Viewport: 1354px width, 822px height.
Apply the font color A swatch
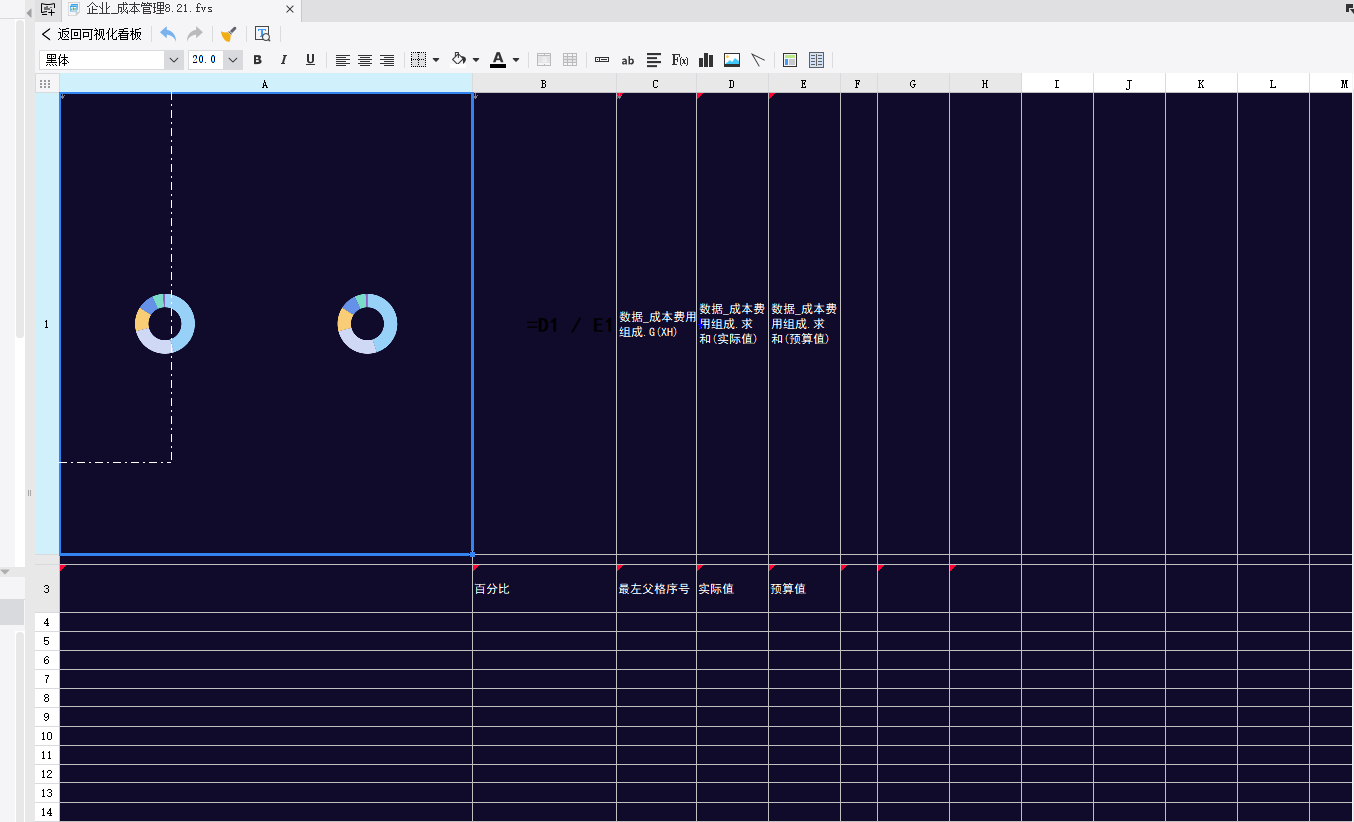(498, 60)
